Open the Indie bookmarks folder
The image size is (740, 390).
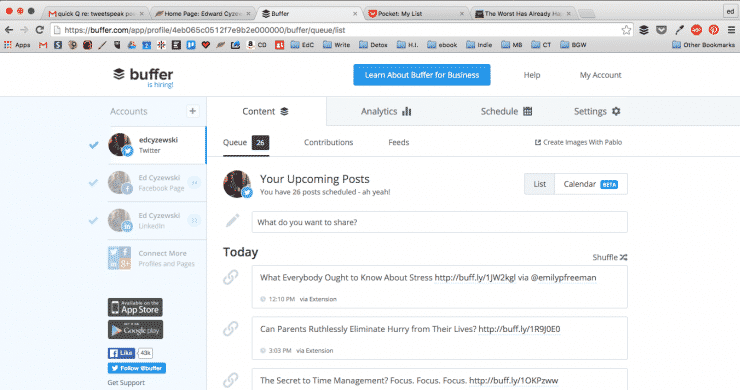479,45
